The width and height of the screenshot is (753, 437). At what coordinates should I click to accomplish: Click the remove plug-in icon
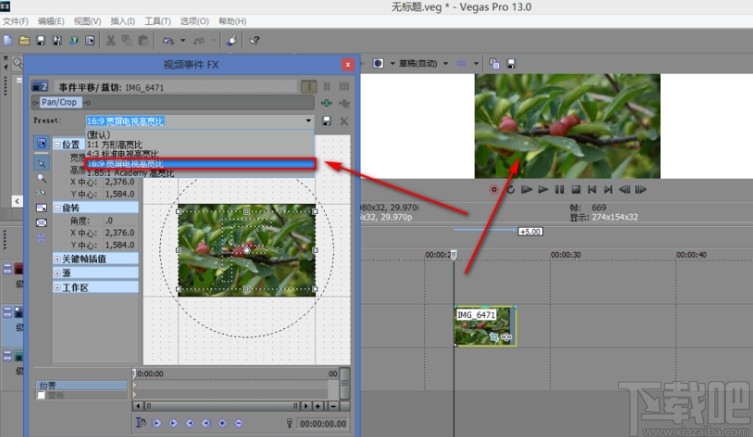click(344, 103)
